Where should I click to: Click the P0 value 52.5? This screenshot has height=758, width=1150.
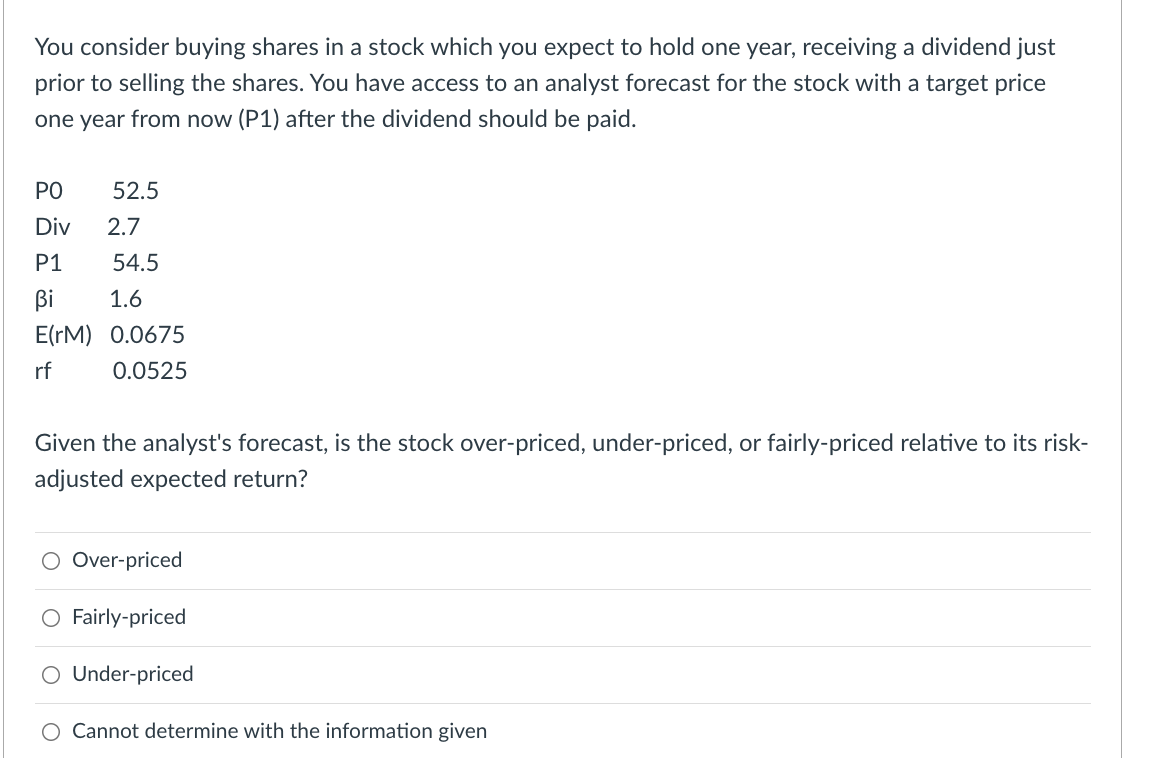click(136, 191)
